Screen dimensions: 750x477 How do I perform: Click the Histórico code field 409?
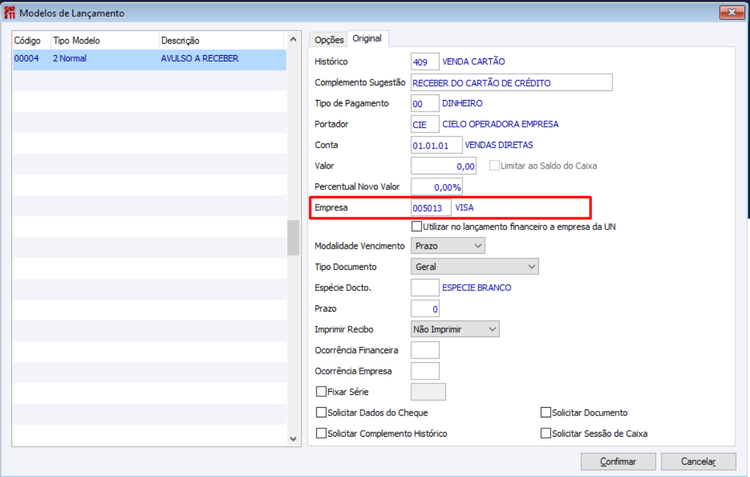point(425,62)
